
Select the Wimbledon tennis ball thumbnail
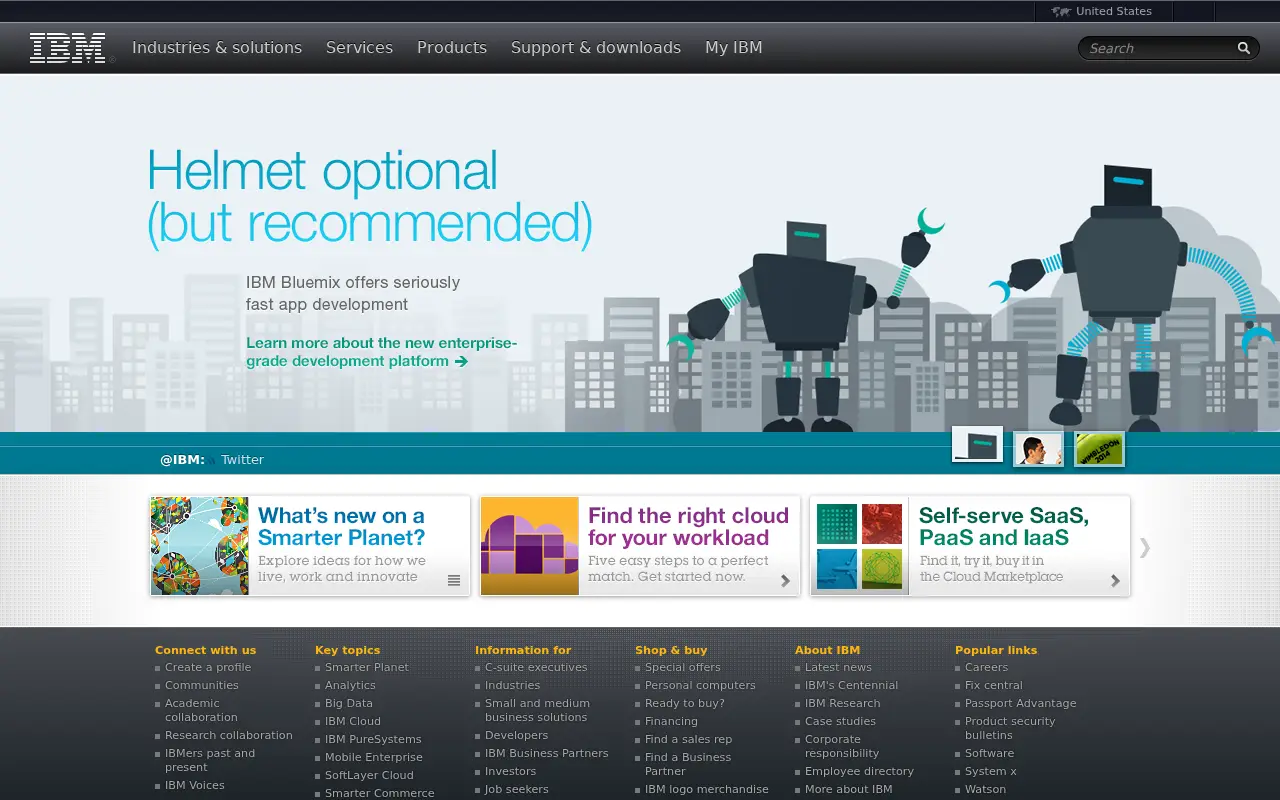click(1099, 449)
